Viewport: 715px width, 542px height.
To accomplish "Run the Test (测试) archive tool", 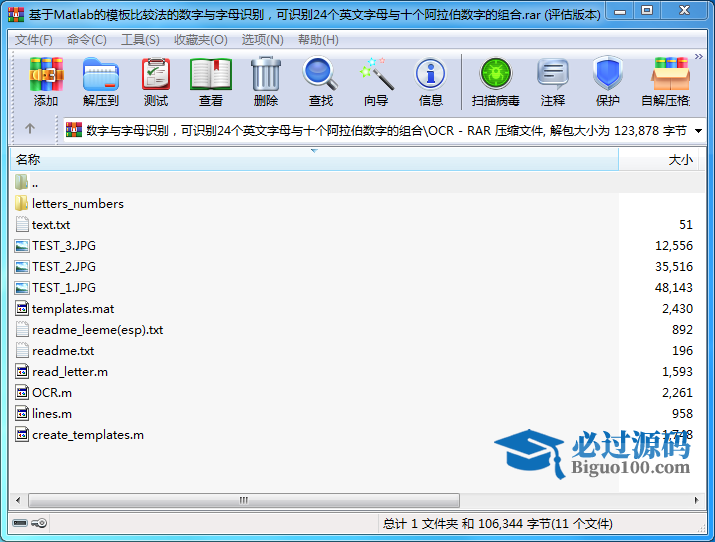I will pyautogui.click(x=156, y=81).
